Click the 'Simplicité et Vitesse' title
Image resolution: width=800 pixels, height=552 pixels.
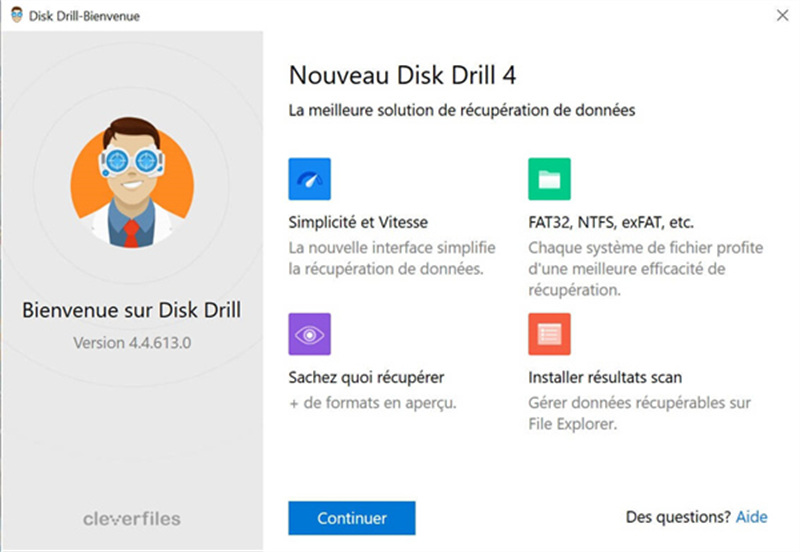pyautogui.click(x=358, y=222)
